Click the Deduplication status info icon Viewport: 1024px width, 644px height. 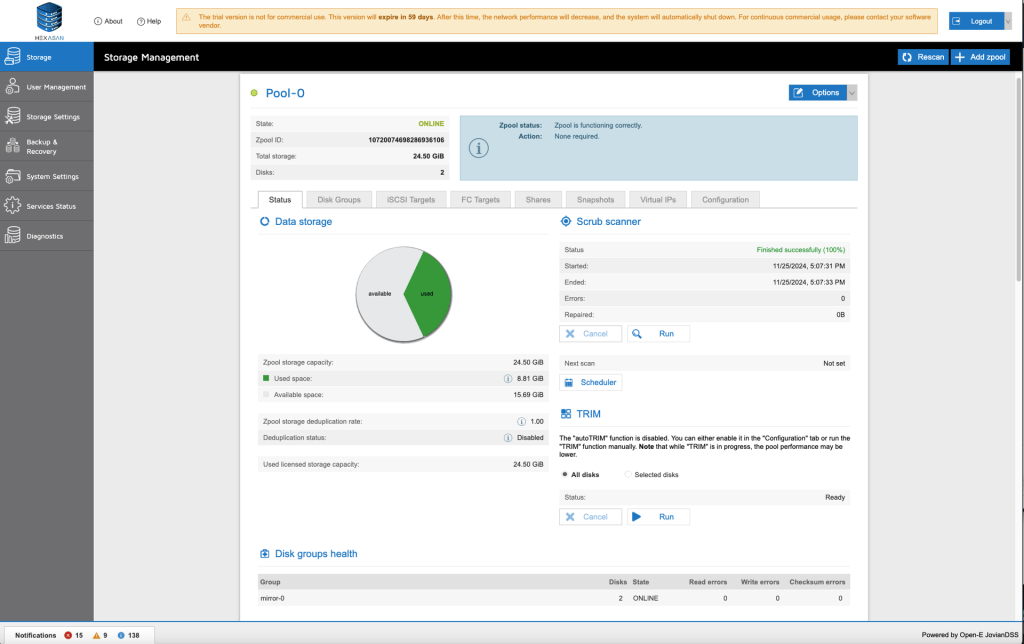(508, 437)
